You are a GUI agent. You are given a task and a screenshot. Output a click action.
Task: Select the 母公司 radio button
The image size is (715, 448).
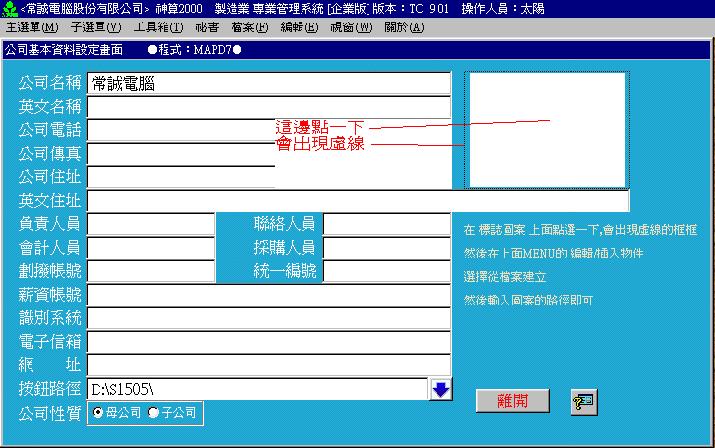point(98,412)
